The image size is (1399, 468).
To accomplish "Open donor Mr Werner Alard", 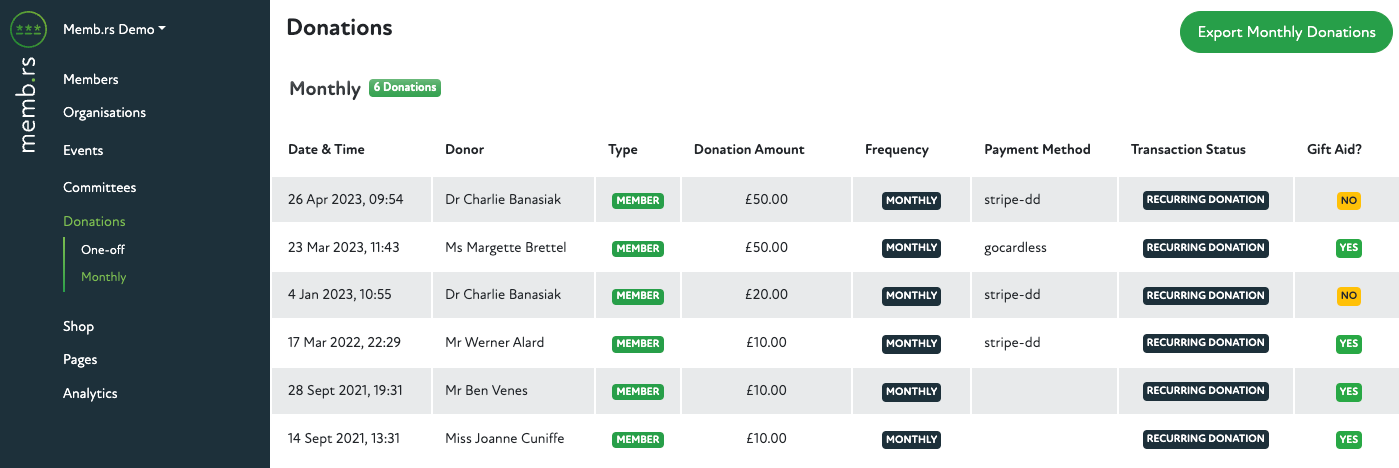I will (x=495, y=343).
